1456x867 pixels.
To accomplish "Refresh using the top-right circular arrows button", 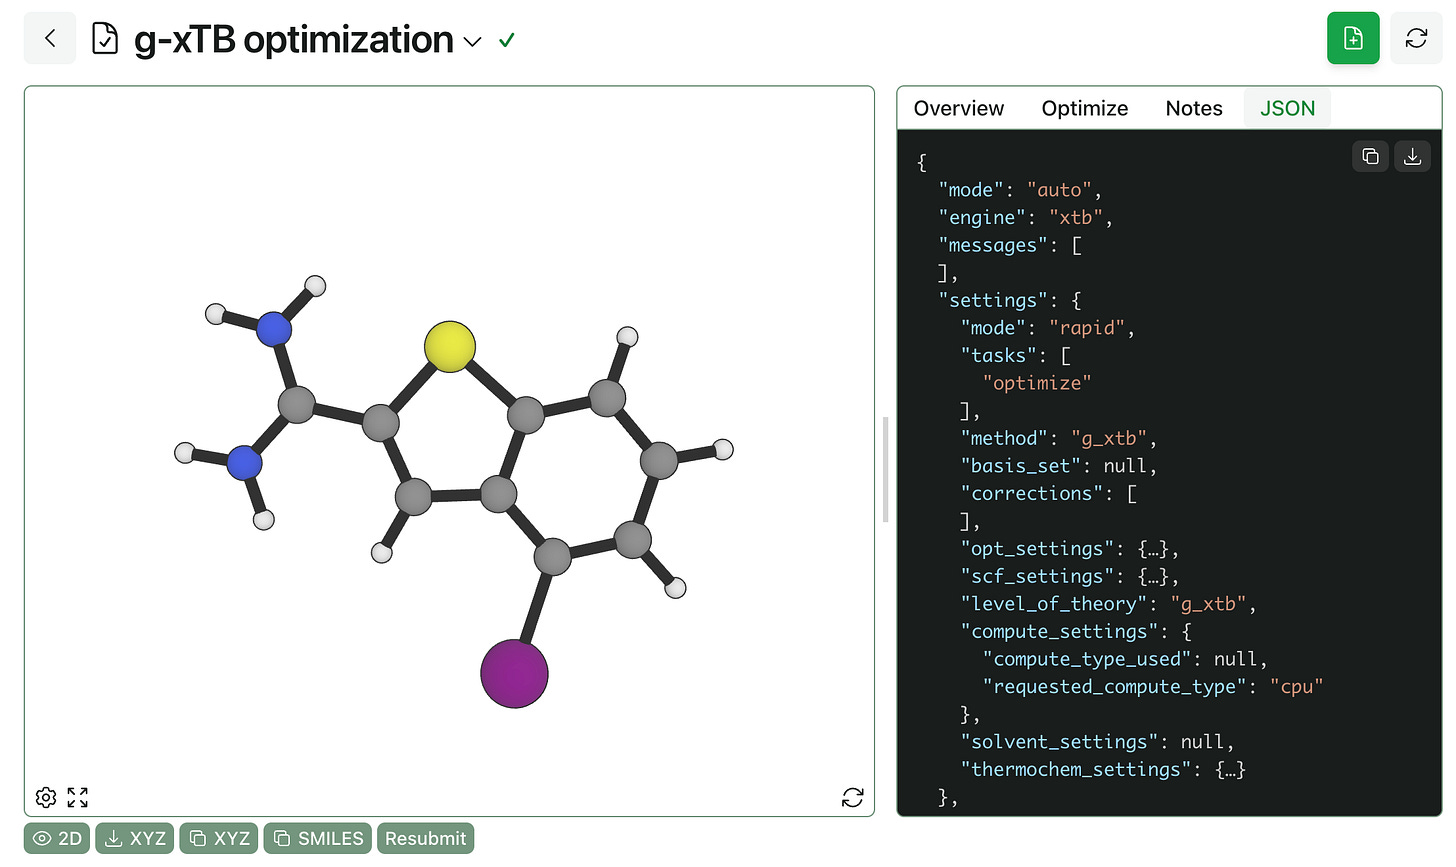I will click(x=1416, y=38).
